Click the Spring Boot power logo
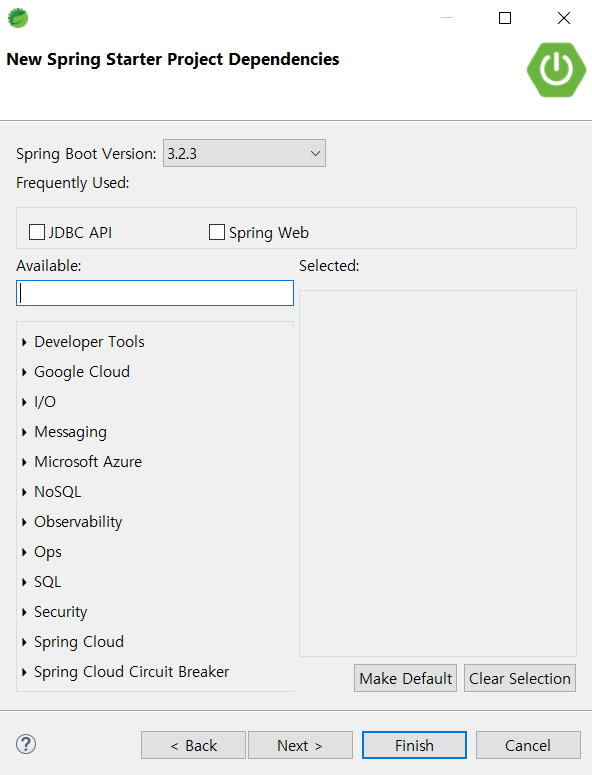 [x=556, y=70]
